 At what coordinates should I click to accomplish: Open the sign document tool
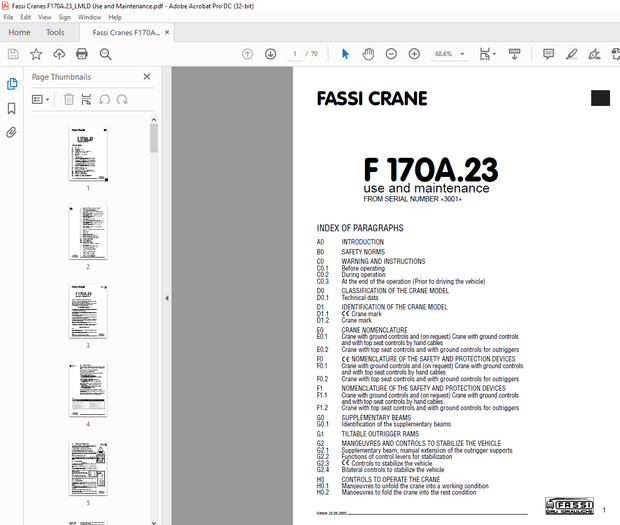(x=594, y=54)
